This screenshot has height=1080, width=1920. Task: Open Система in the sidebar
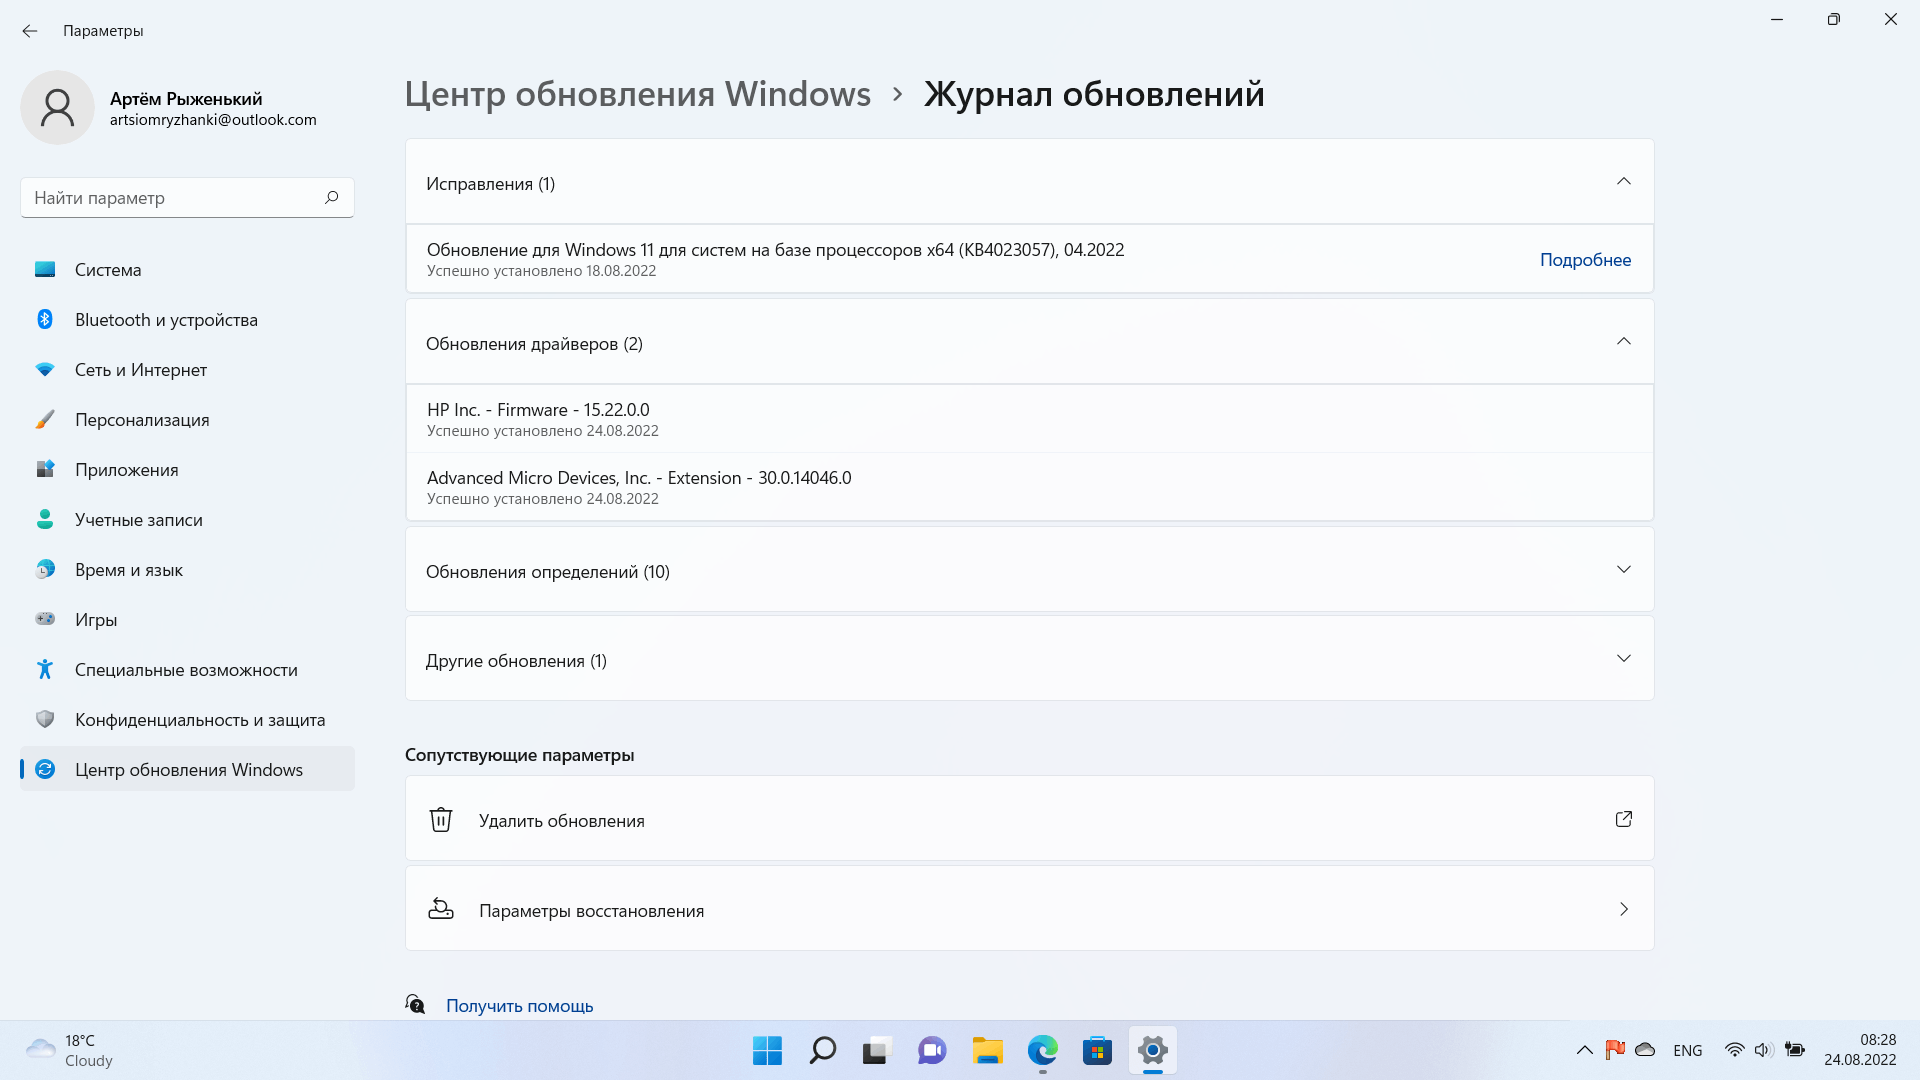point(108,270)
